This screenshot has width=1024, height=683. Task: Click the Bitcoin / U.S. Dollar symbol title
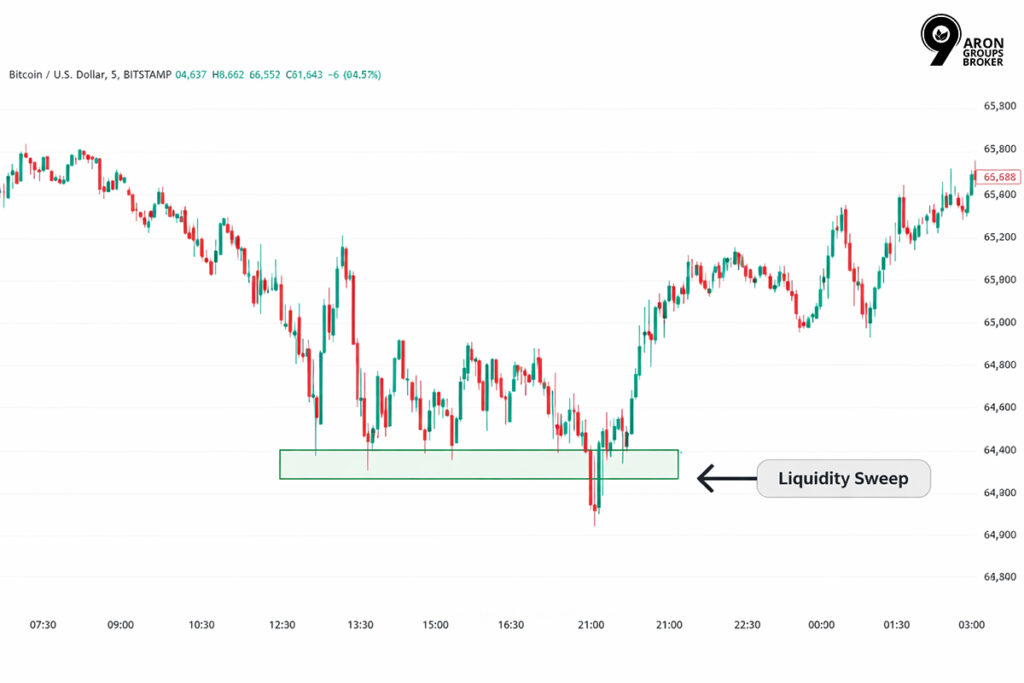point(56,75)
